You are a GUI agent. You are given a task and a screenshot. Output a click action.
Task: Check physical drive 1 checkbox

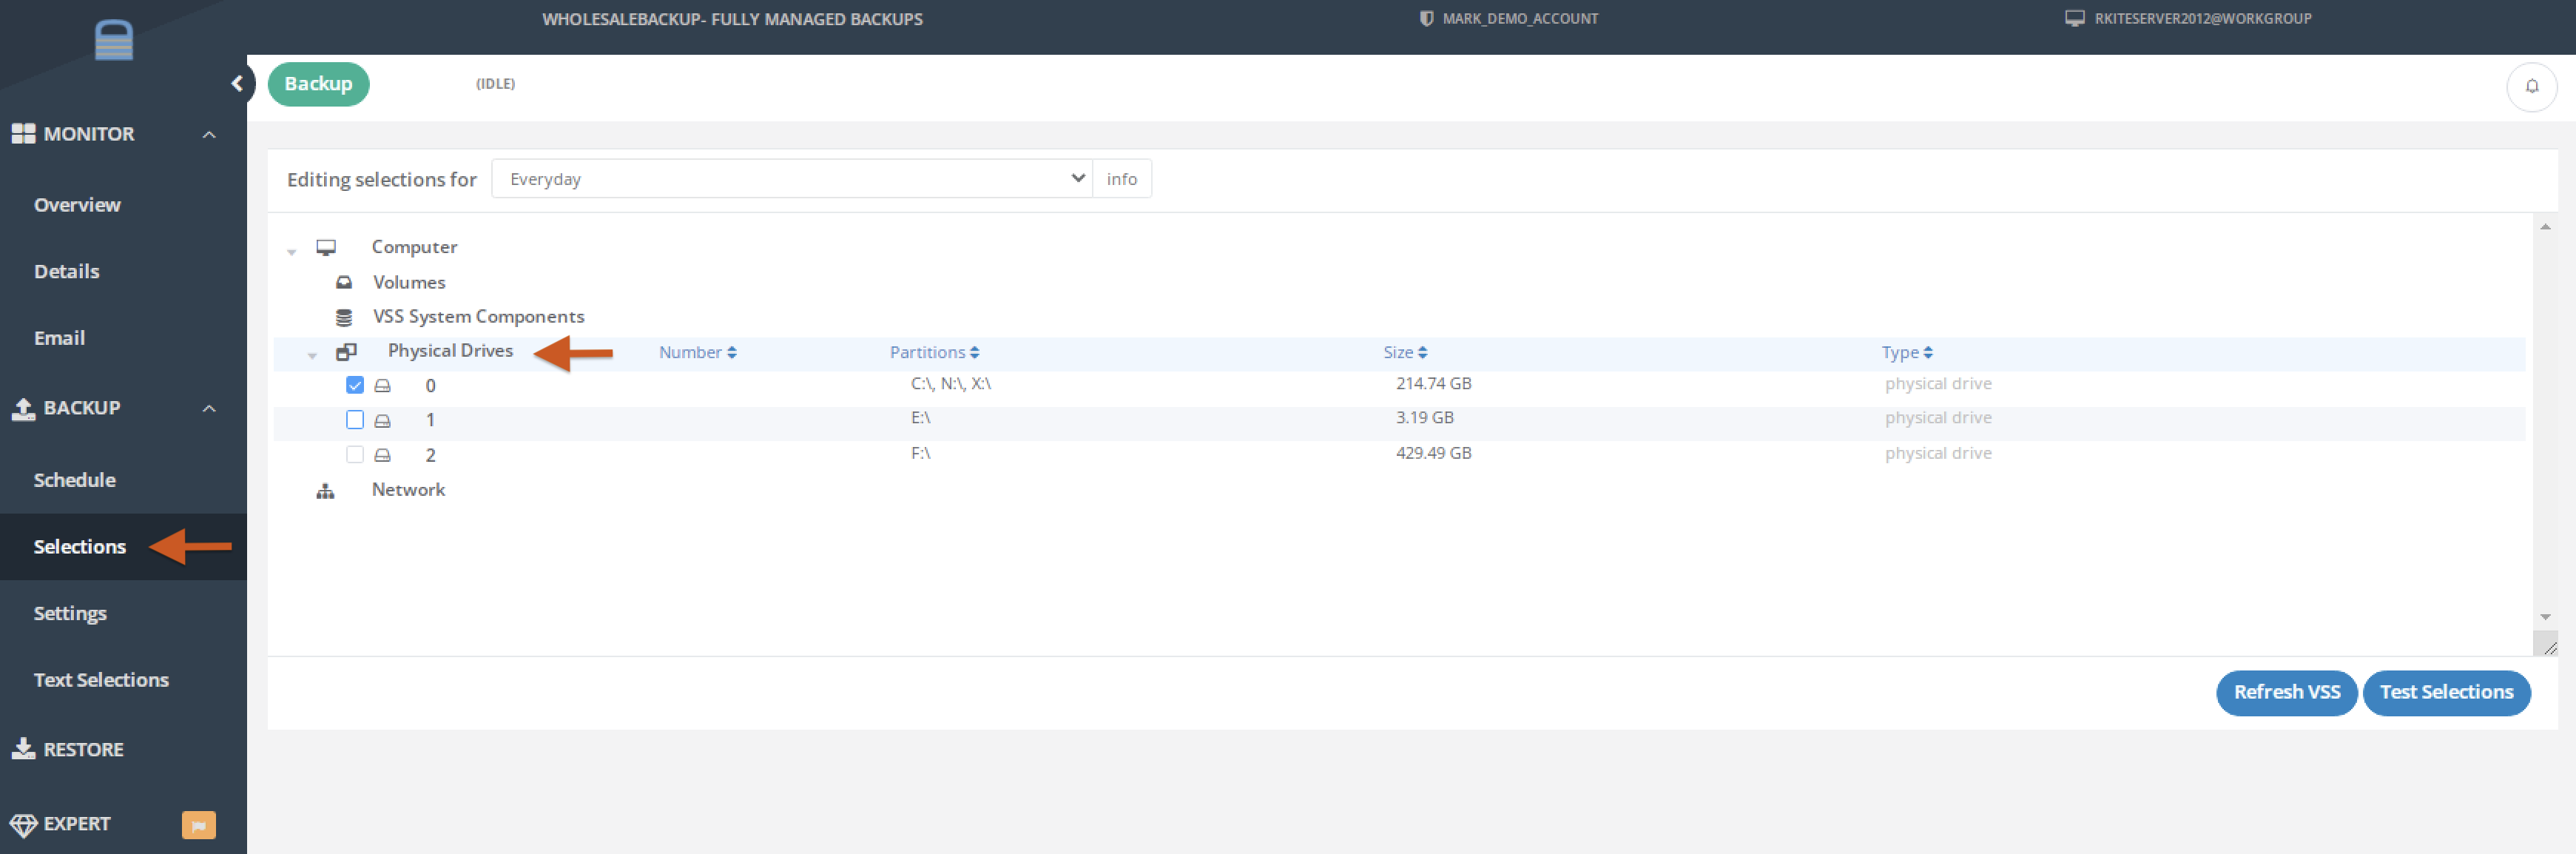point(355,420)
